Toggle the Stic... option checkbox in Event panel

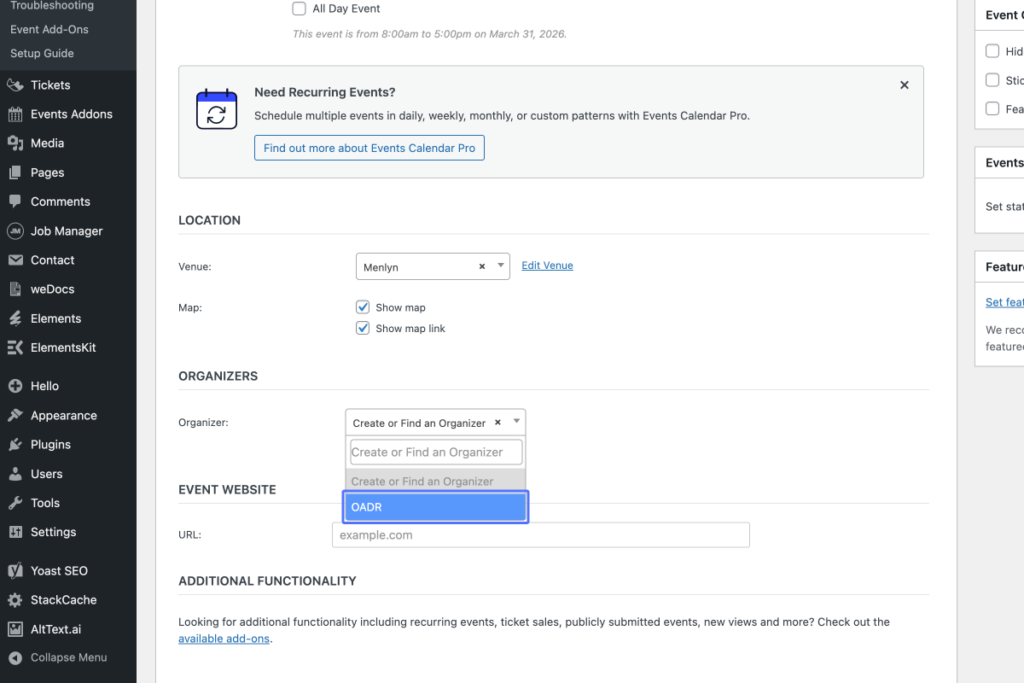(992, 80)
